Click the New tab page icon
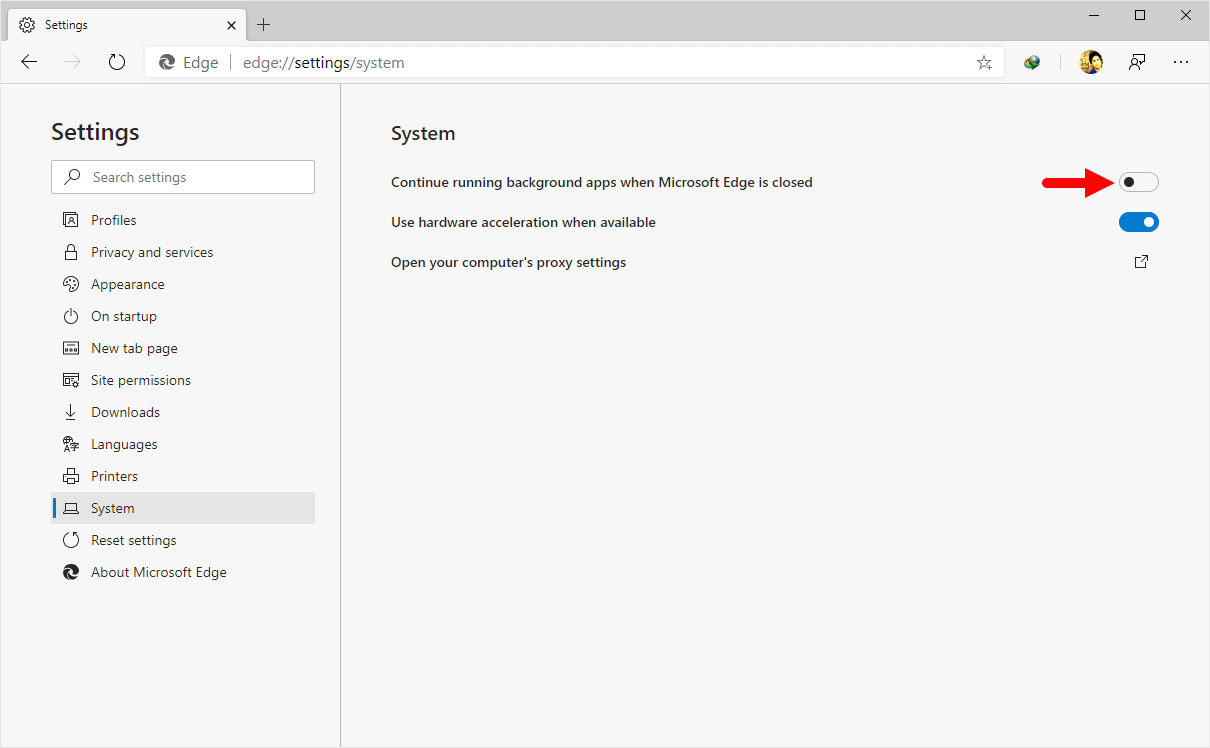1210x748 pixels. click(x=70, y=348)
